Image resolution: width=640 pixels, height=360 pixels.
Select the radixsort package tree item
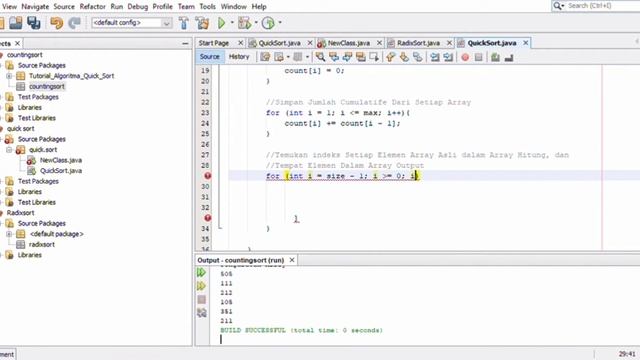tap(42, 244)
